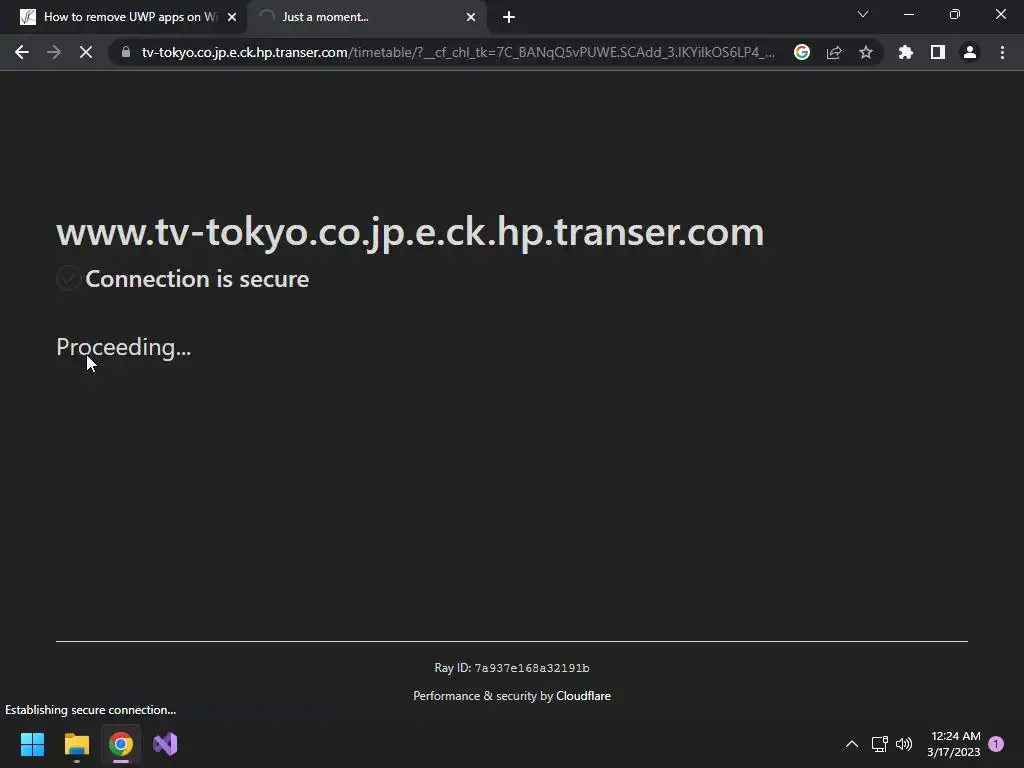Click the Connection is secure text
Screen dimensions: 1024x768
click(197, 279)
